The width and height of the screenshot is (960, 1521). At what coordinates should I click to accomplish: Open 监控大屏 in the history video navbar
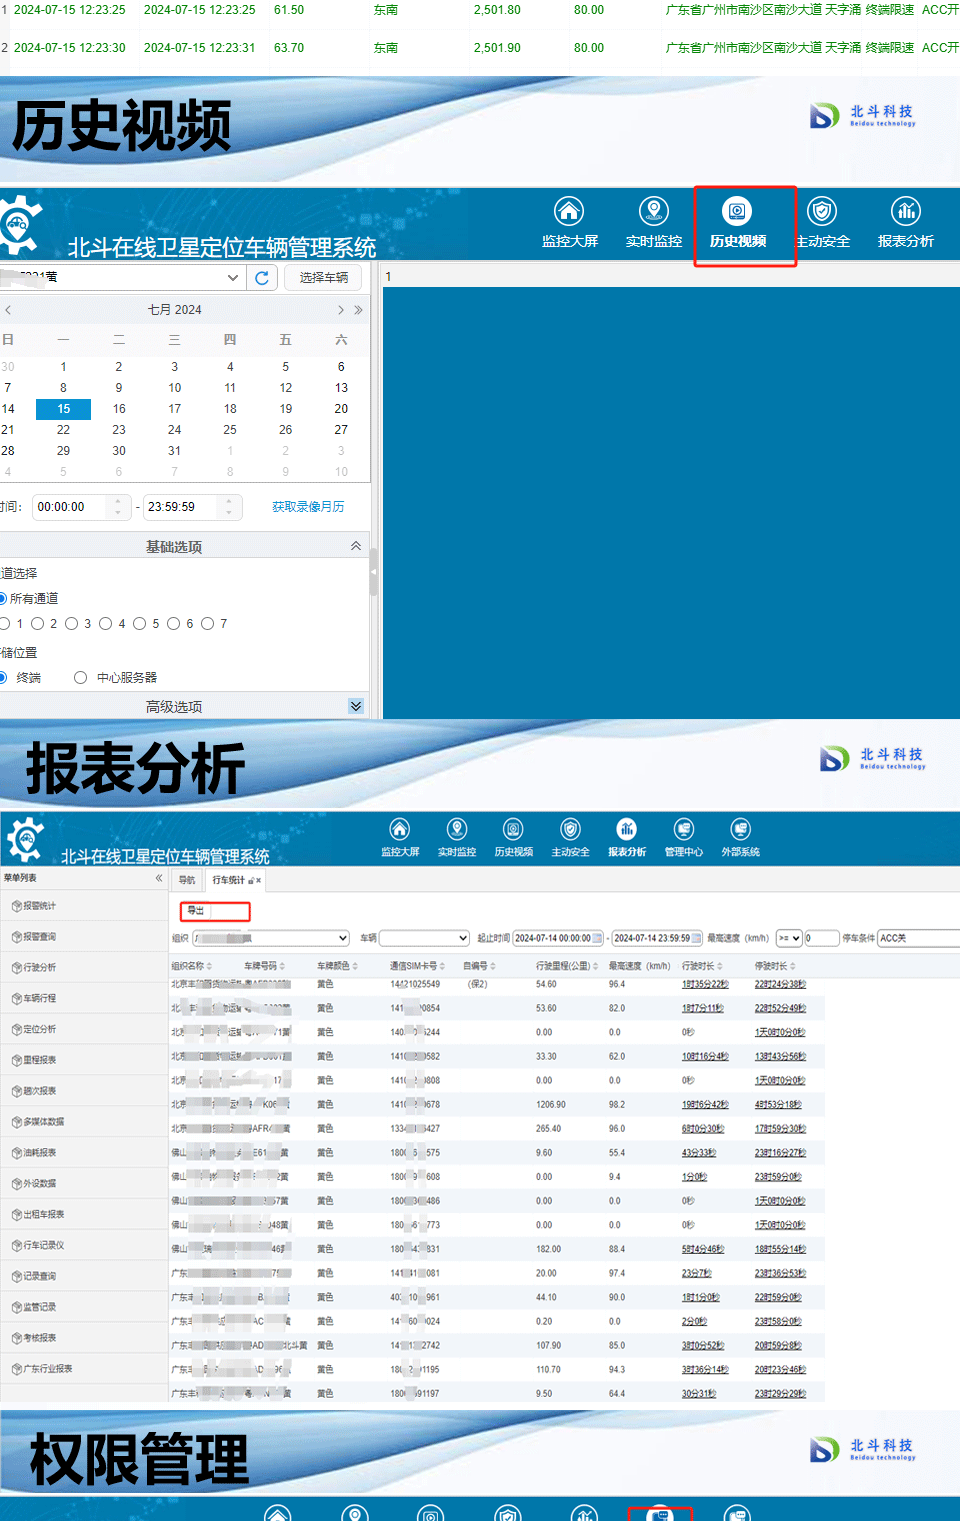569,222
